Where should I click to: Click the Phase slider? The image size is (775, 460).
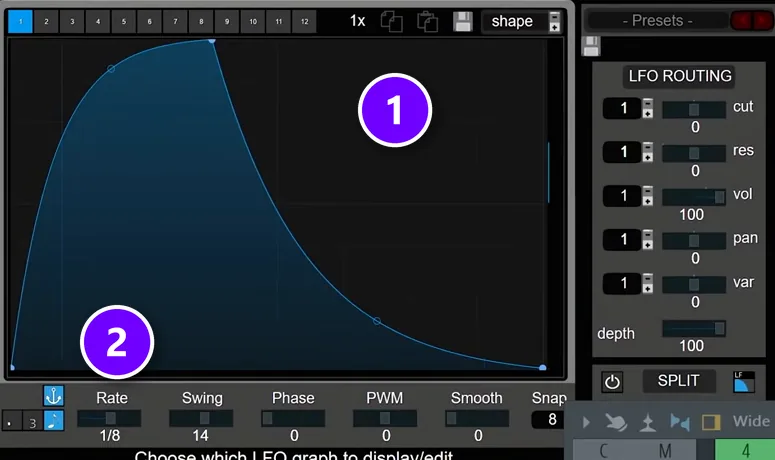(293, 418)
